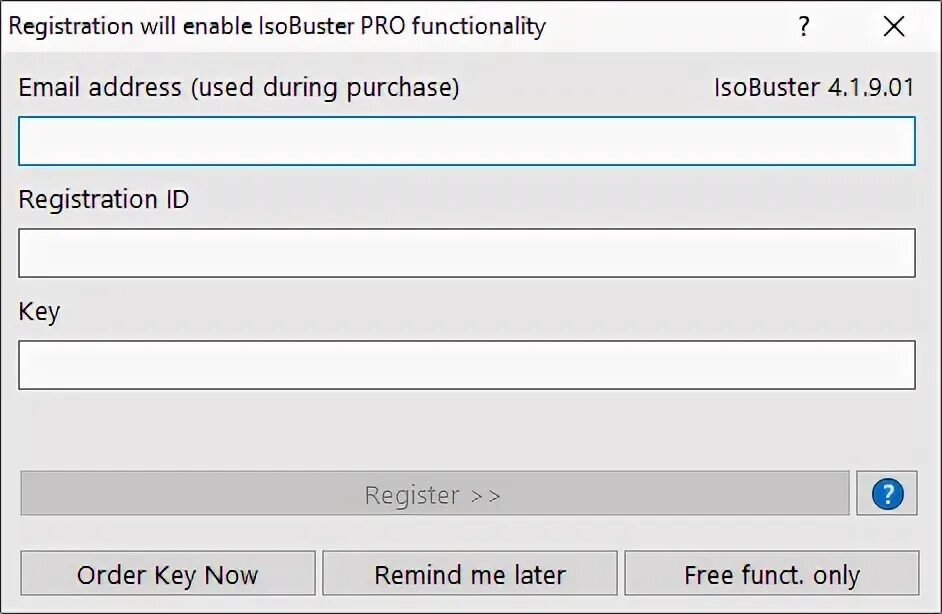The height and width of the screenshot is (614, 942).
Task: Click the Order Key Now button
Action: [168, 574]
